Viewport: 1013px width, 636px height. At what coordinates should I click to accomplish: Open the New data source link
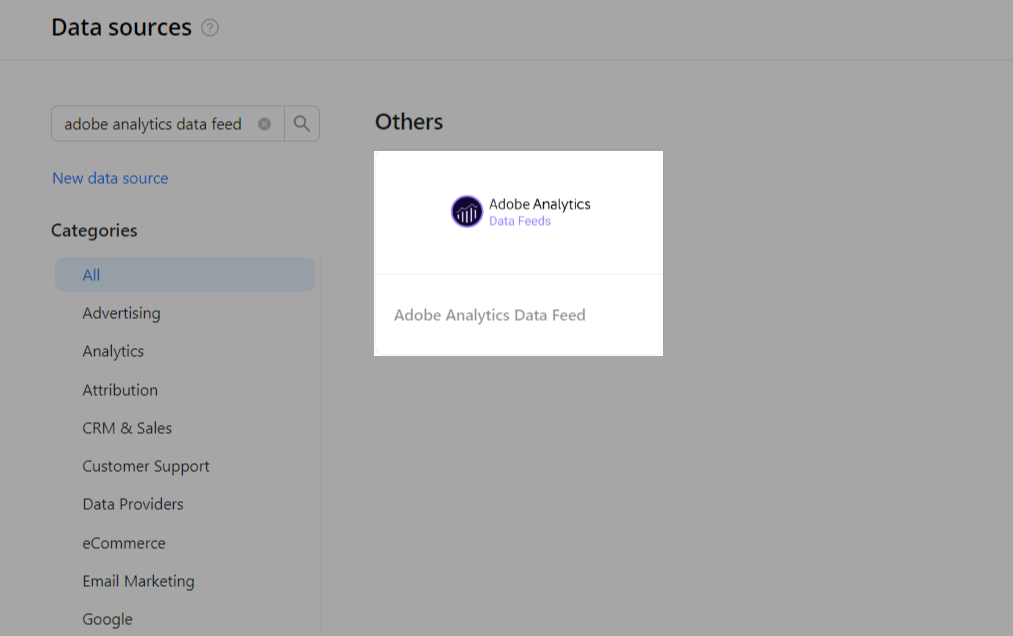click(x=110, y=178)
